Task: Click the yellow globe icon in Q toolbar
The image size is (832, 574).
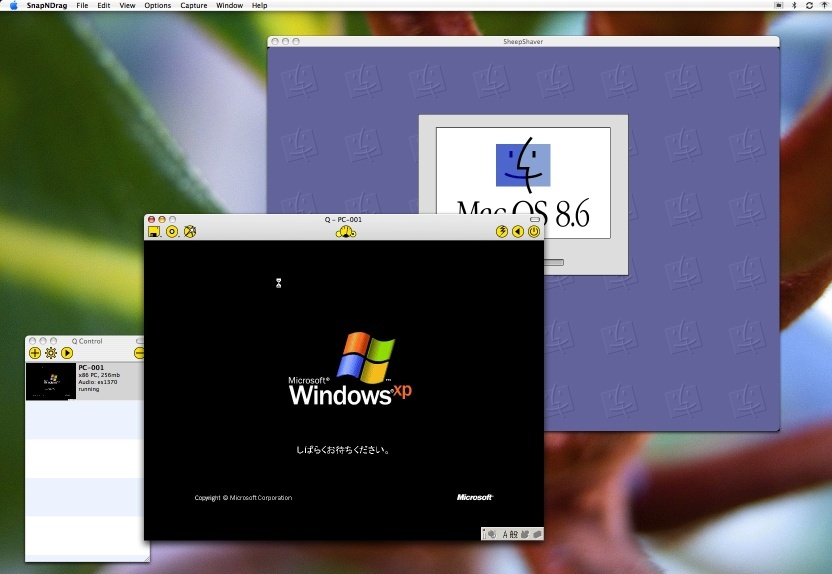Action: 190,232
